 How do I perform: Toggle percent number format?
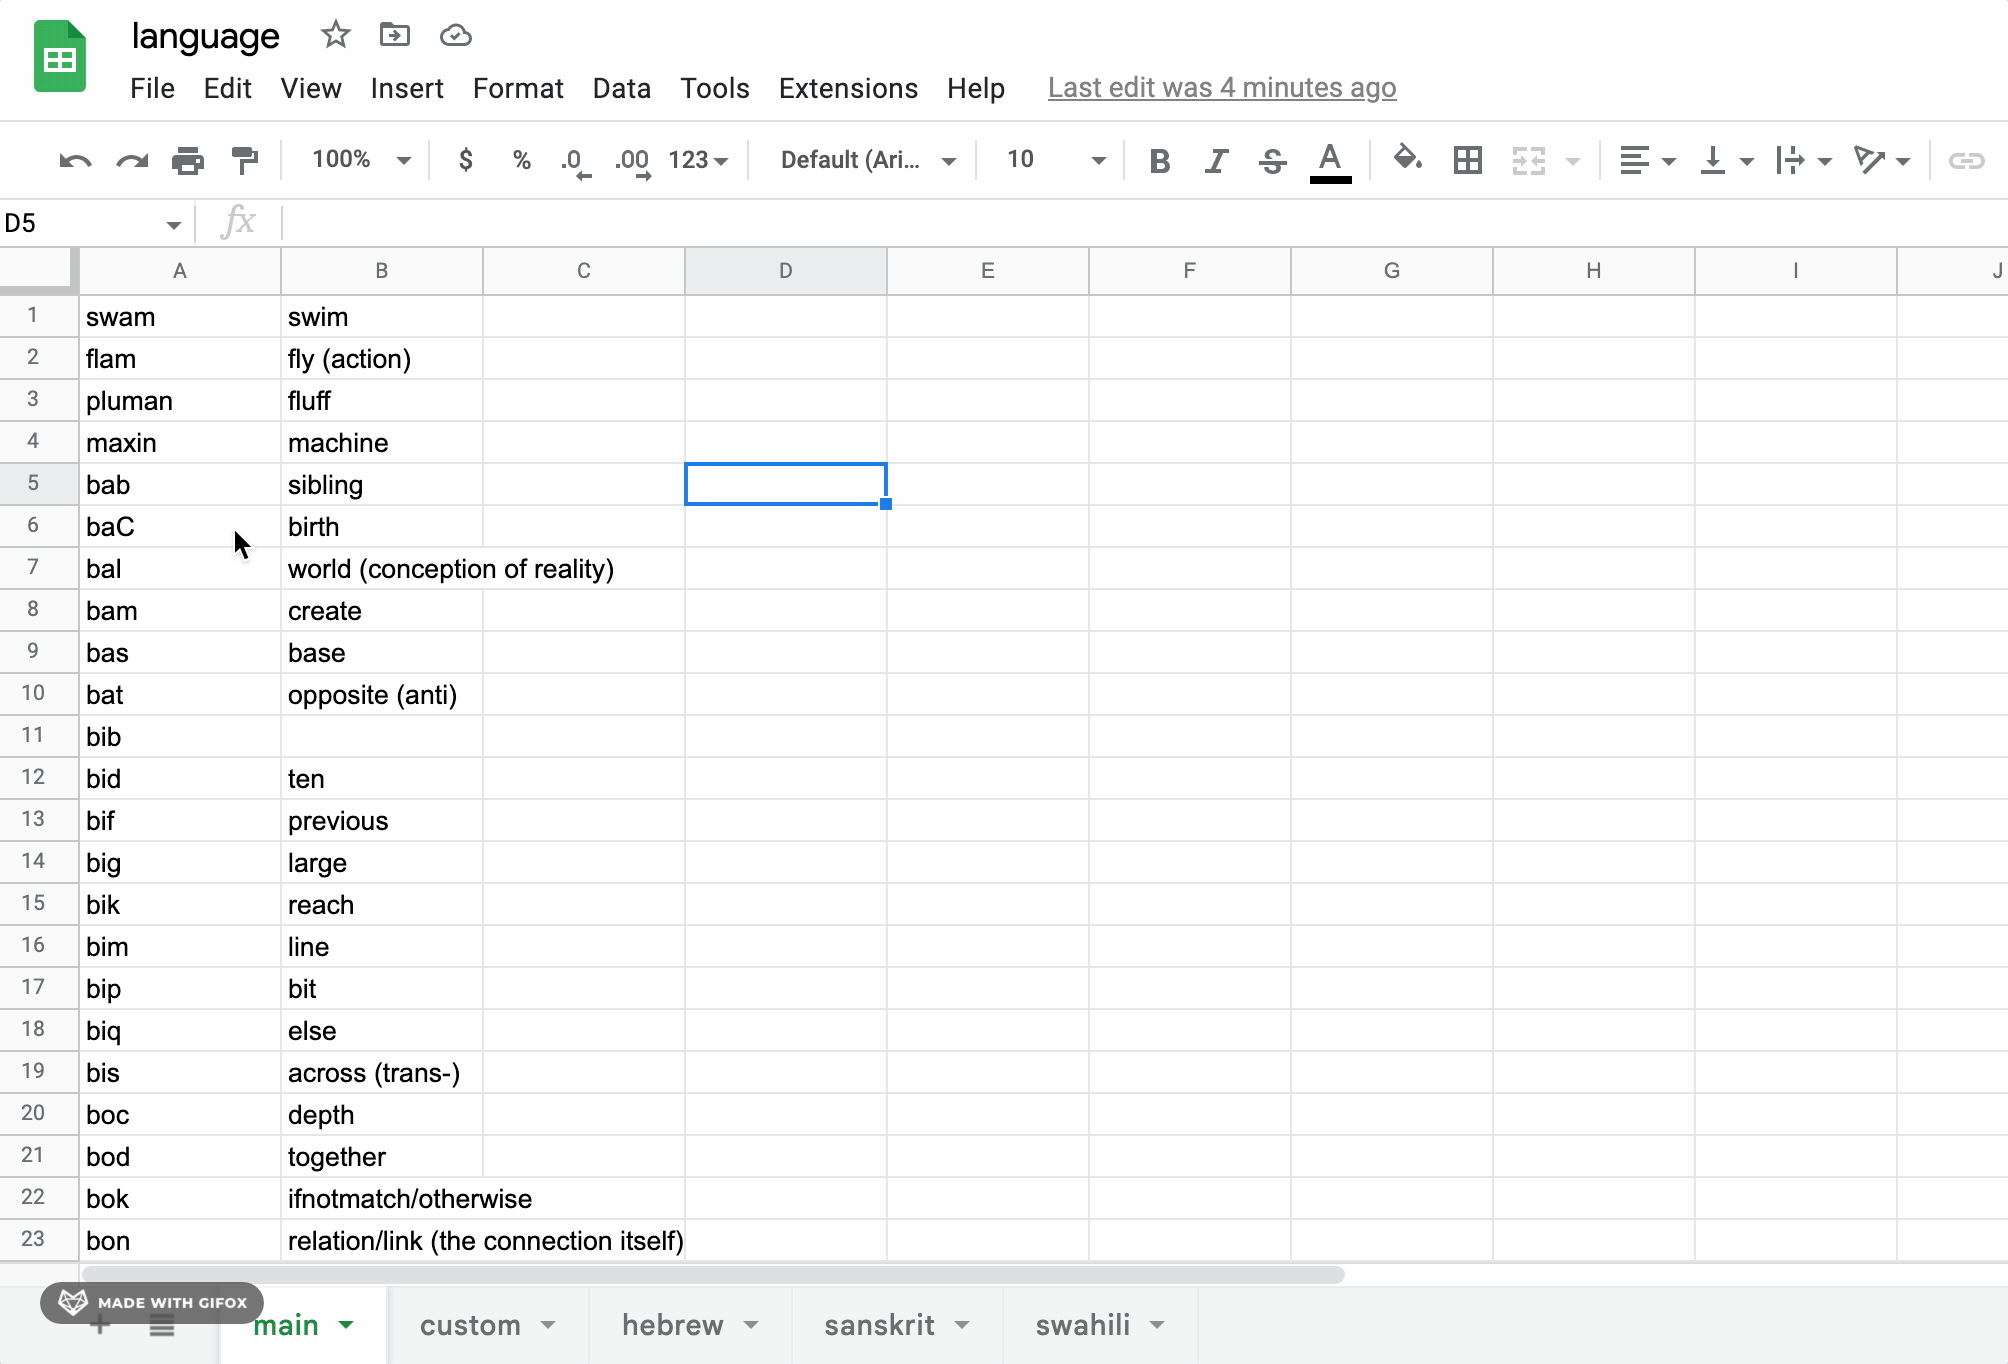click(521, 160)
